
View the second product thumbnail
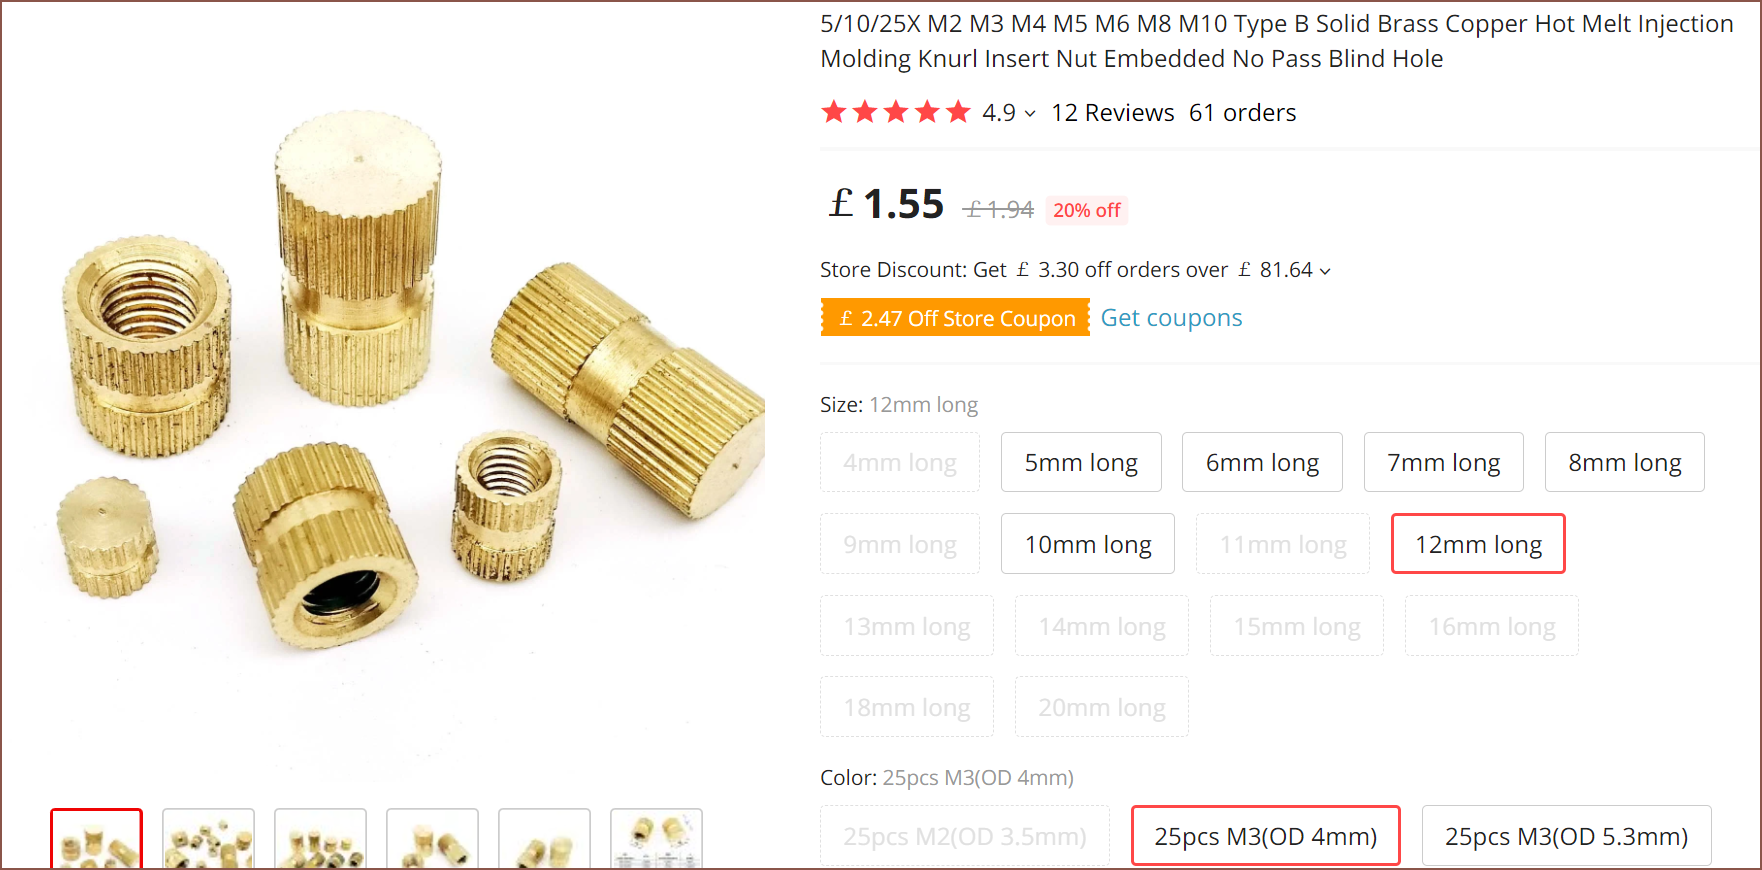208,839
